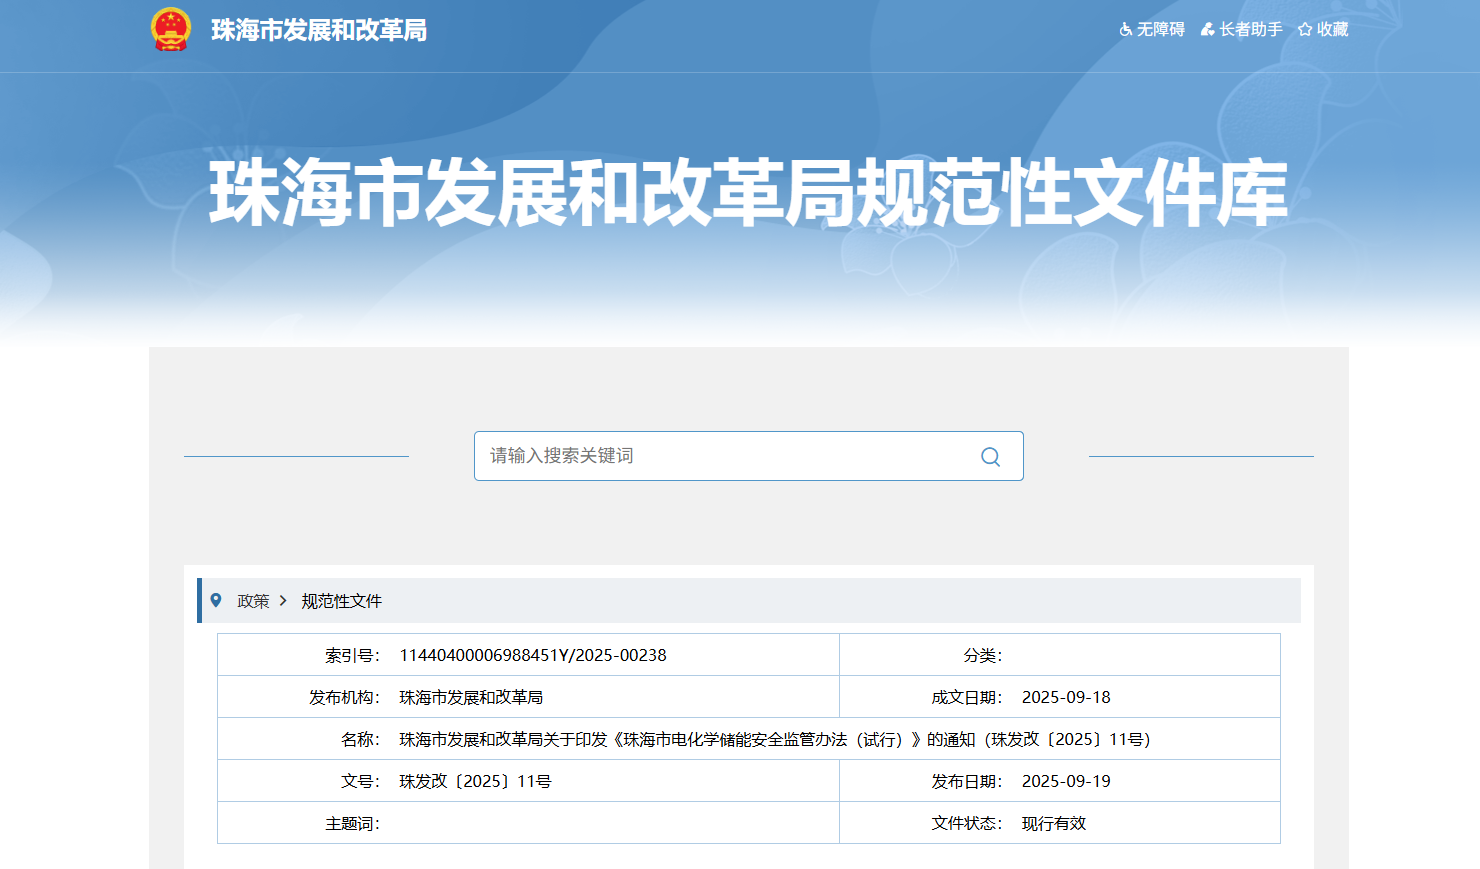Click the star favorite icon
The height and width of the screenshot is (869, 1480).
click(x=1305, y=30)
